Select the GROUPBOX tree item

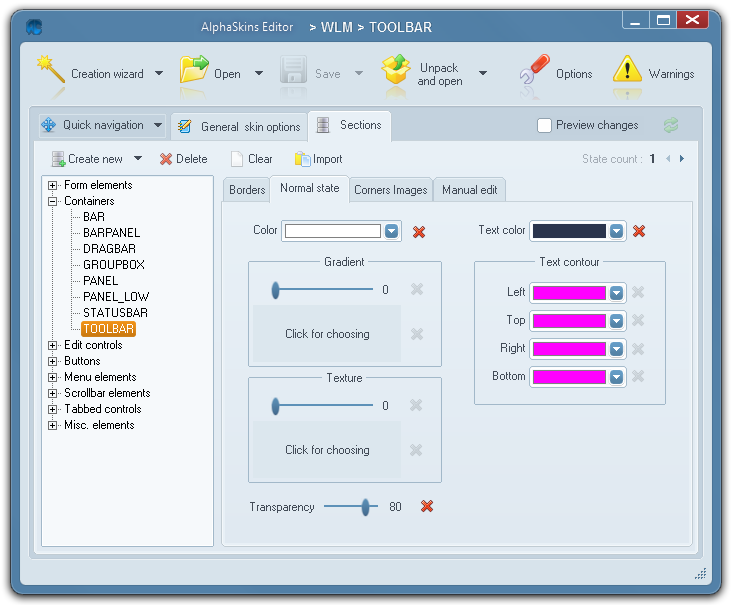pos(114,265)
